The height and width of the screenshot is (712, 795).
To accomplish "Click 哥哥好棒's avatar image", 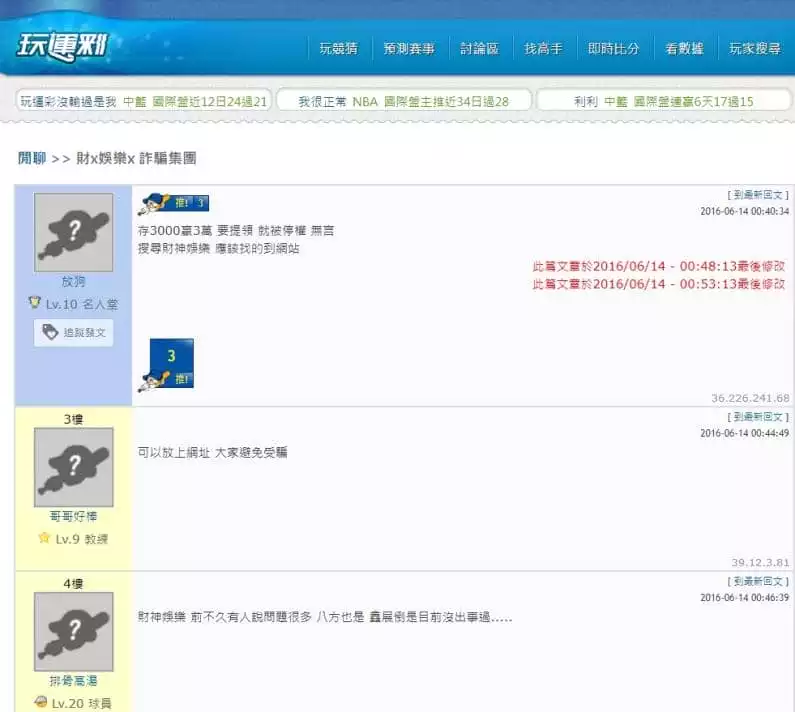I will coord(74,467).
